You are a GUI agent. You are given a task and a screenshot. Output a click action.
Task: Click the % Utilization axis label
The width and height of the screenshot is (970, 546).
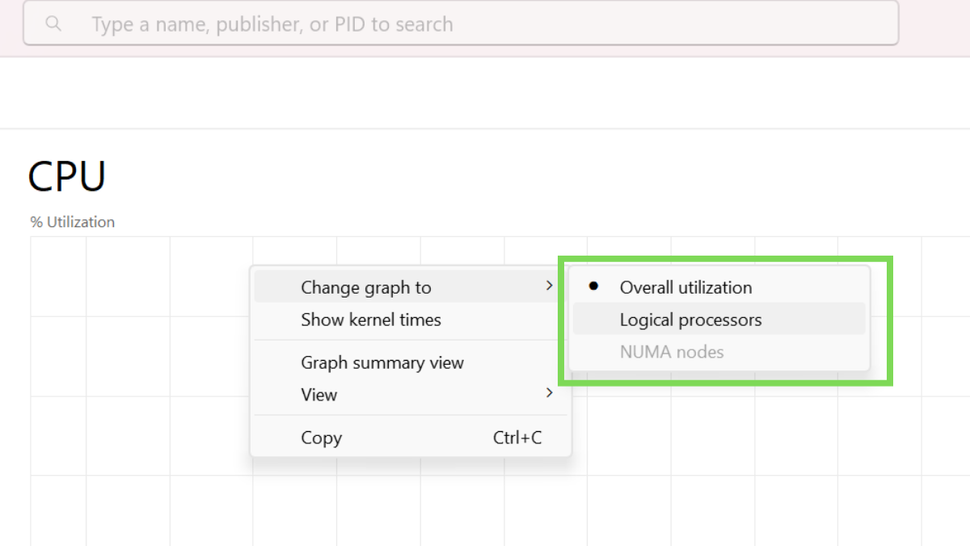[x=72, y=222]
